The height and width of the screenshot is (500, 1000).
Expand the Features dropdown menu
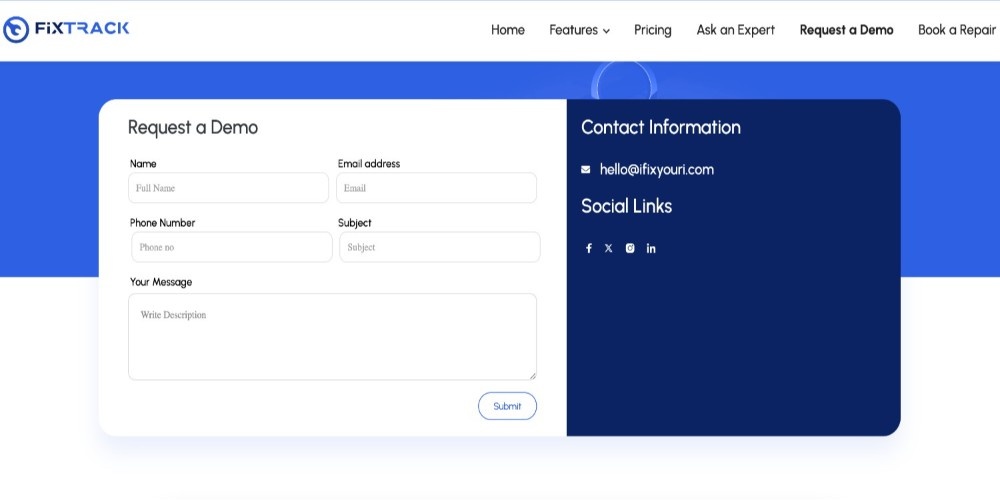(579, 30)
